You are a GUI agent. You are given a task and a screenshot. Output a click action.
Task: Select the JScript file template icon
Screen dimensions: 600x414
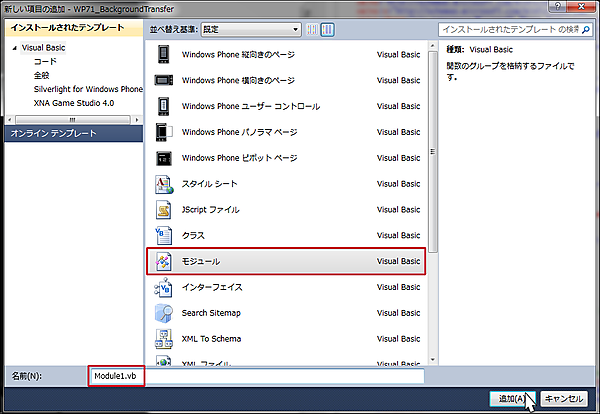pos(163,210)
